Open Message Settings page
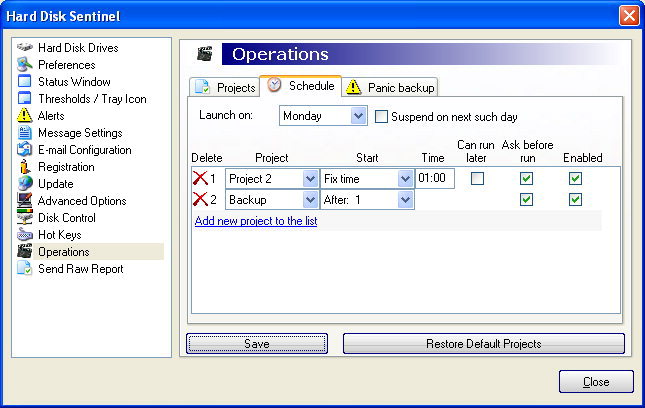This screenshot has width=645, height=408. [x=80, y=133]
